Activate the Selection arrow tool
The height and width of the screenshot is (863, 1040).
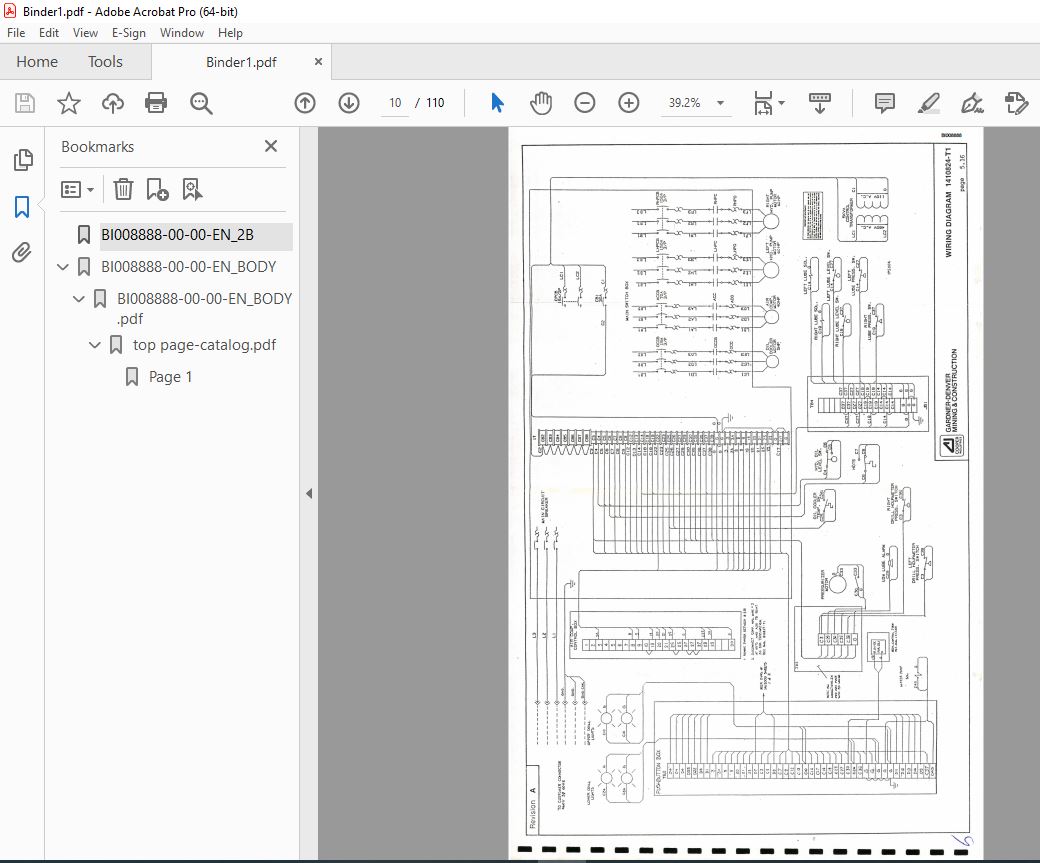497,103
